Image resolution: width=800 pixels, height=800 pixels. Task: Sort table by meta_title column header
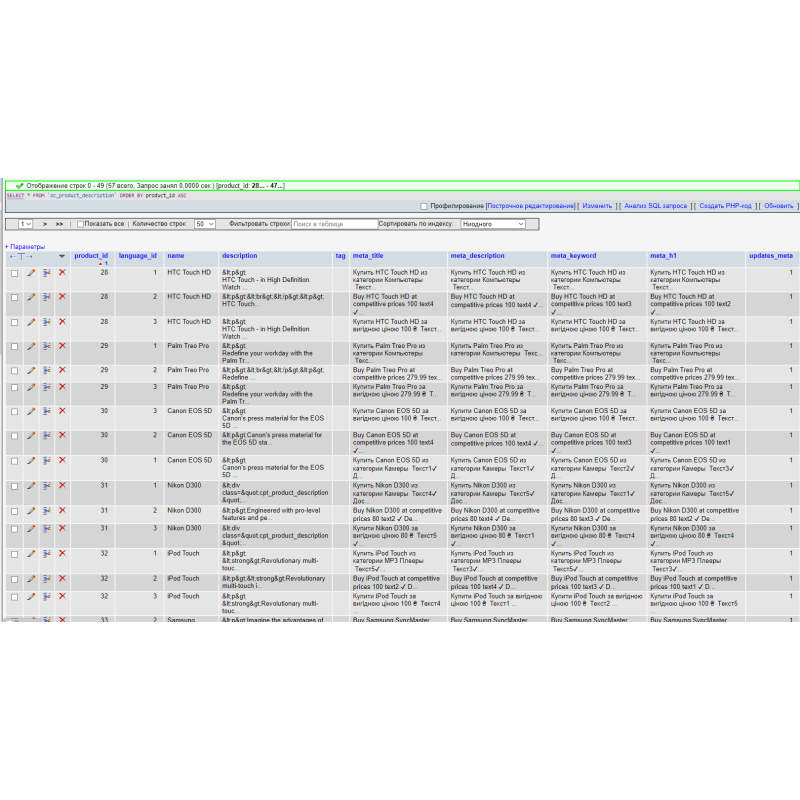367,256
